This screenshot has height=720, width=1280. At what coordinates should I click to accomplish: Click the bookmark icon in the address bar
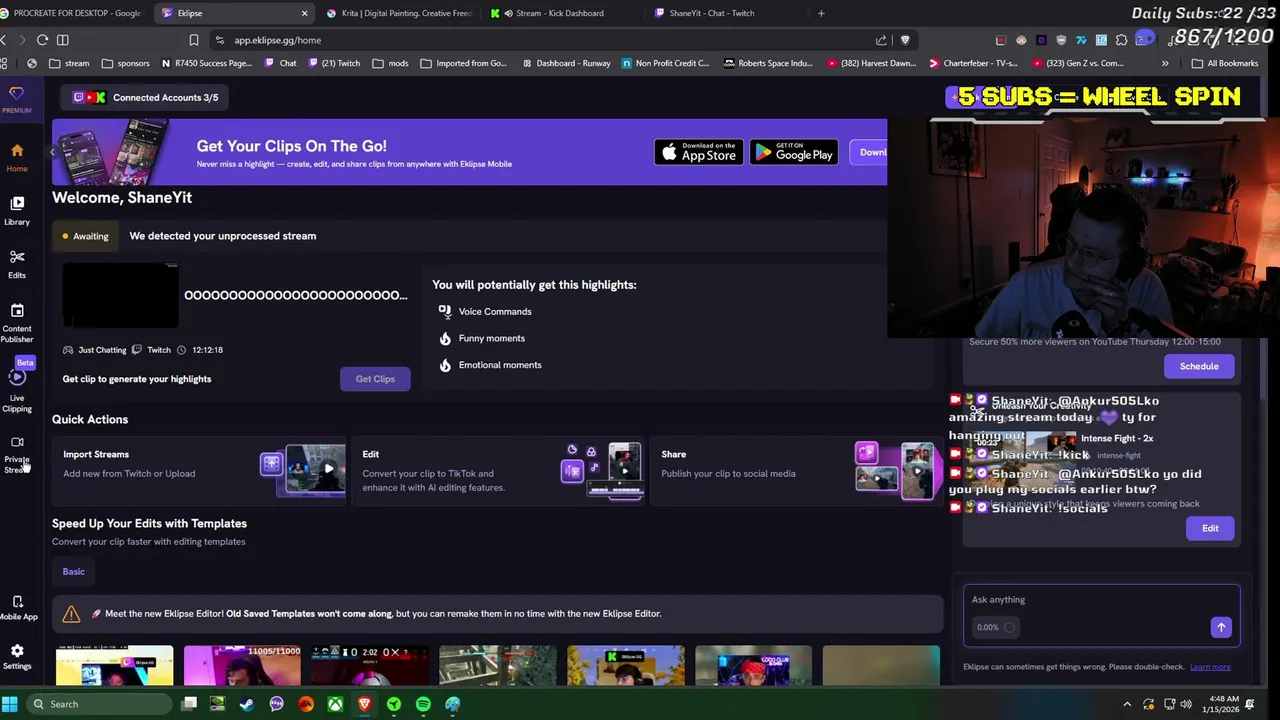point(194,40)
